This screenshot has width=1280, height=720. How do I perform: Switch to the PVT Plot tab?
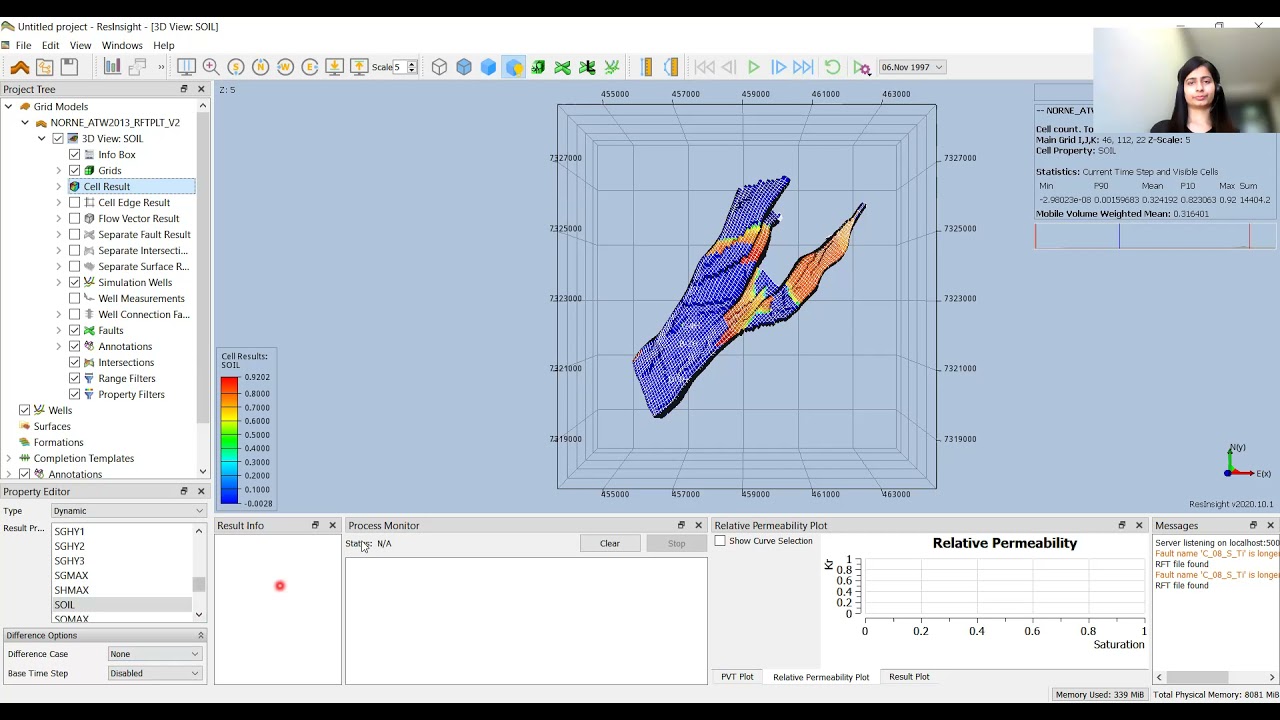(x=737, y=677)
